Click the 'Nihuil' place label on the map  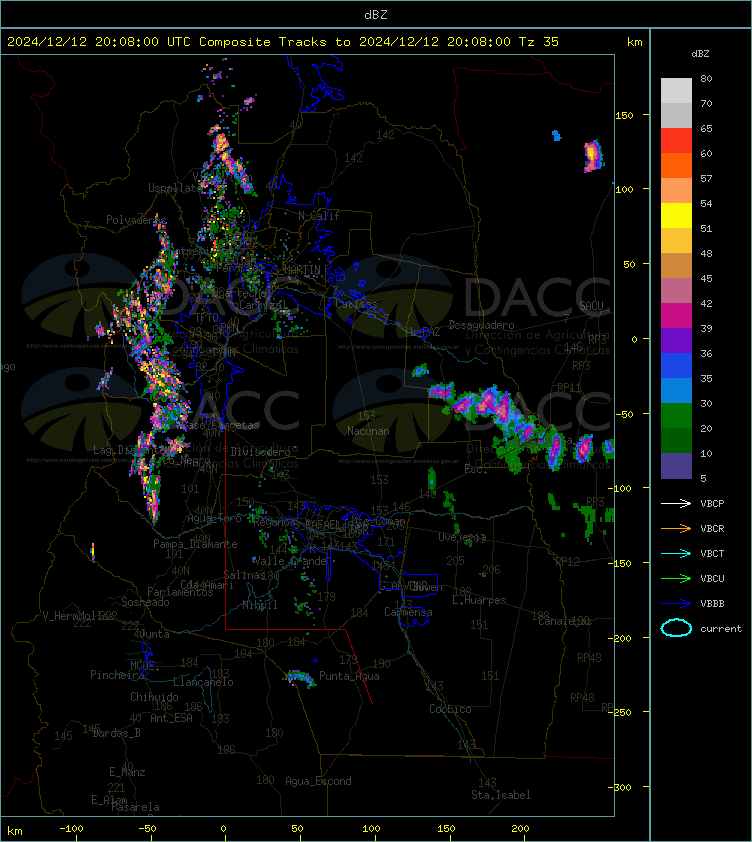260,605
